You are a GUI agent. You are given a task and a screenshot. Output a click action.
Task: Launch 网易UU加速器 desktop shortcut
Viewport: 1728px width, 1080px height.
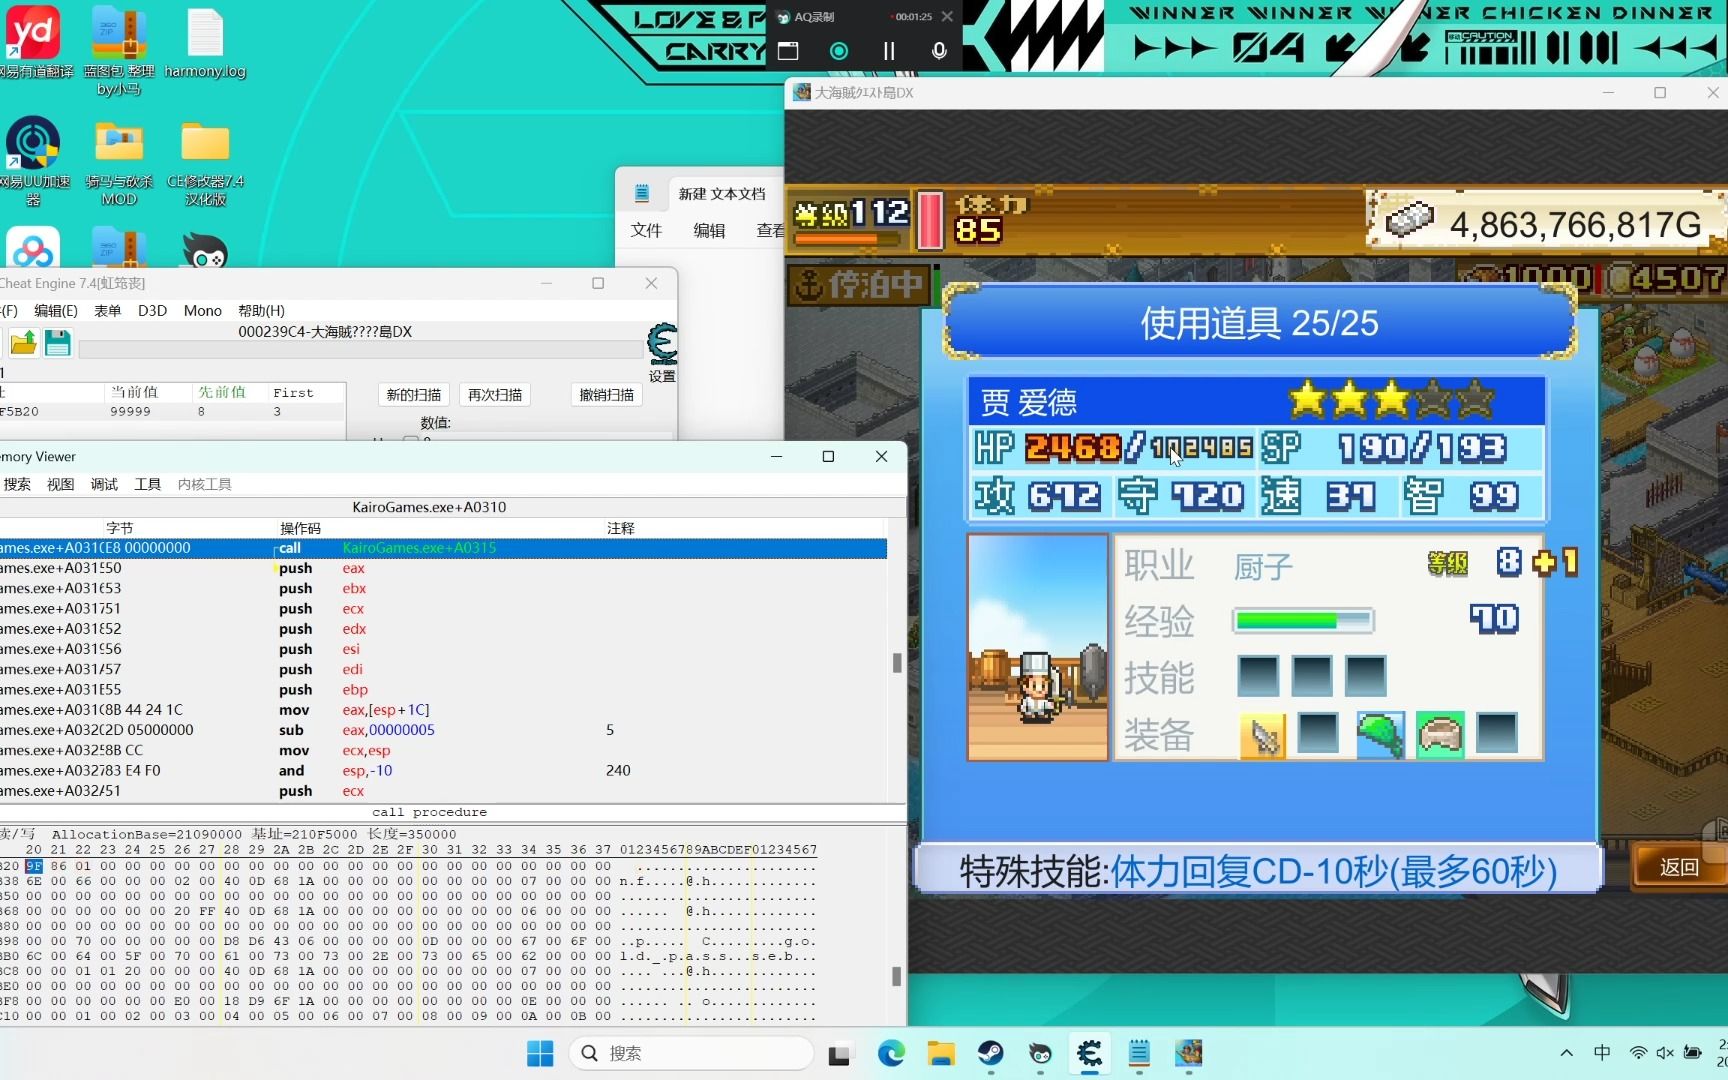point(33,160)
